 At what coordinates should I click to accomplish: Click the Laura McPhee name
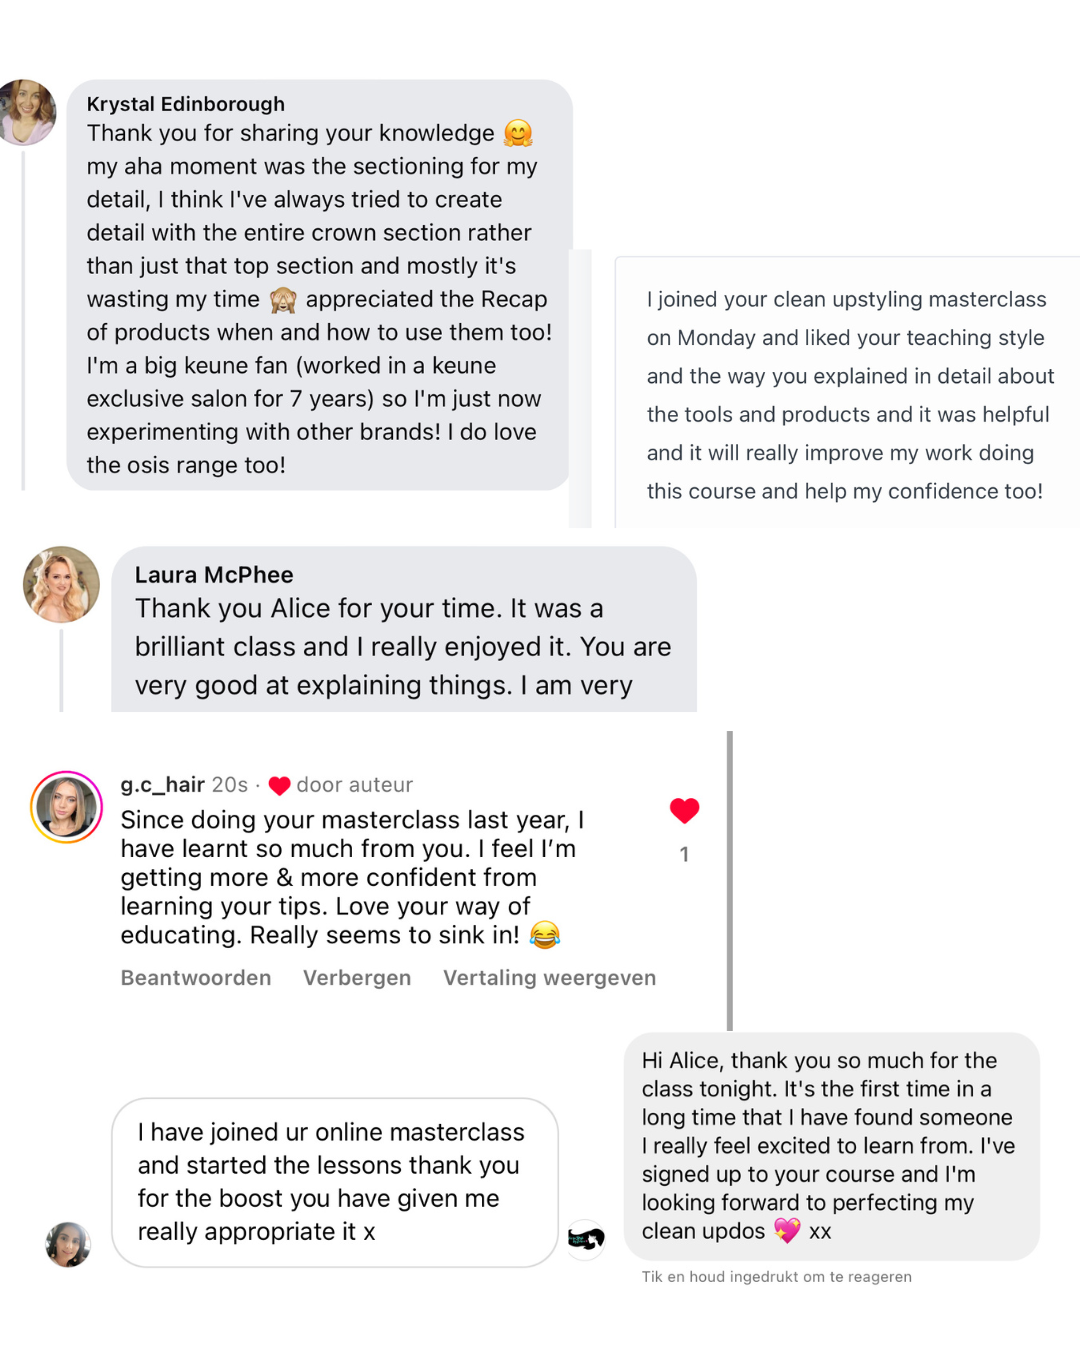pos(214,575)
